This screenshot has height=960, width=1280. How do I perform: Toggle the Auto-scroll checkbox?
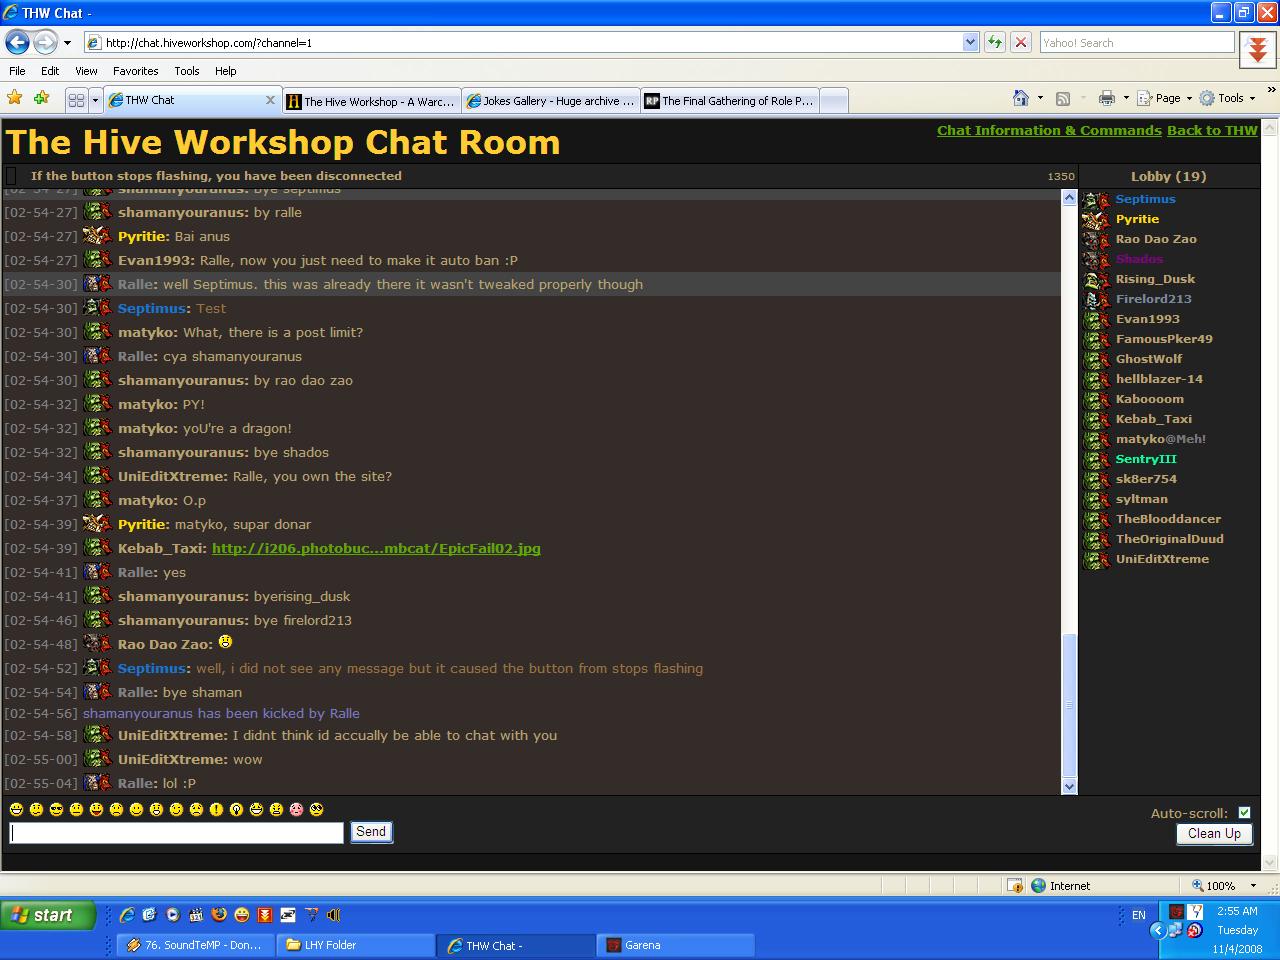[1244, 813]
